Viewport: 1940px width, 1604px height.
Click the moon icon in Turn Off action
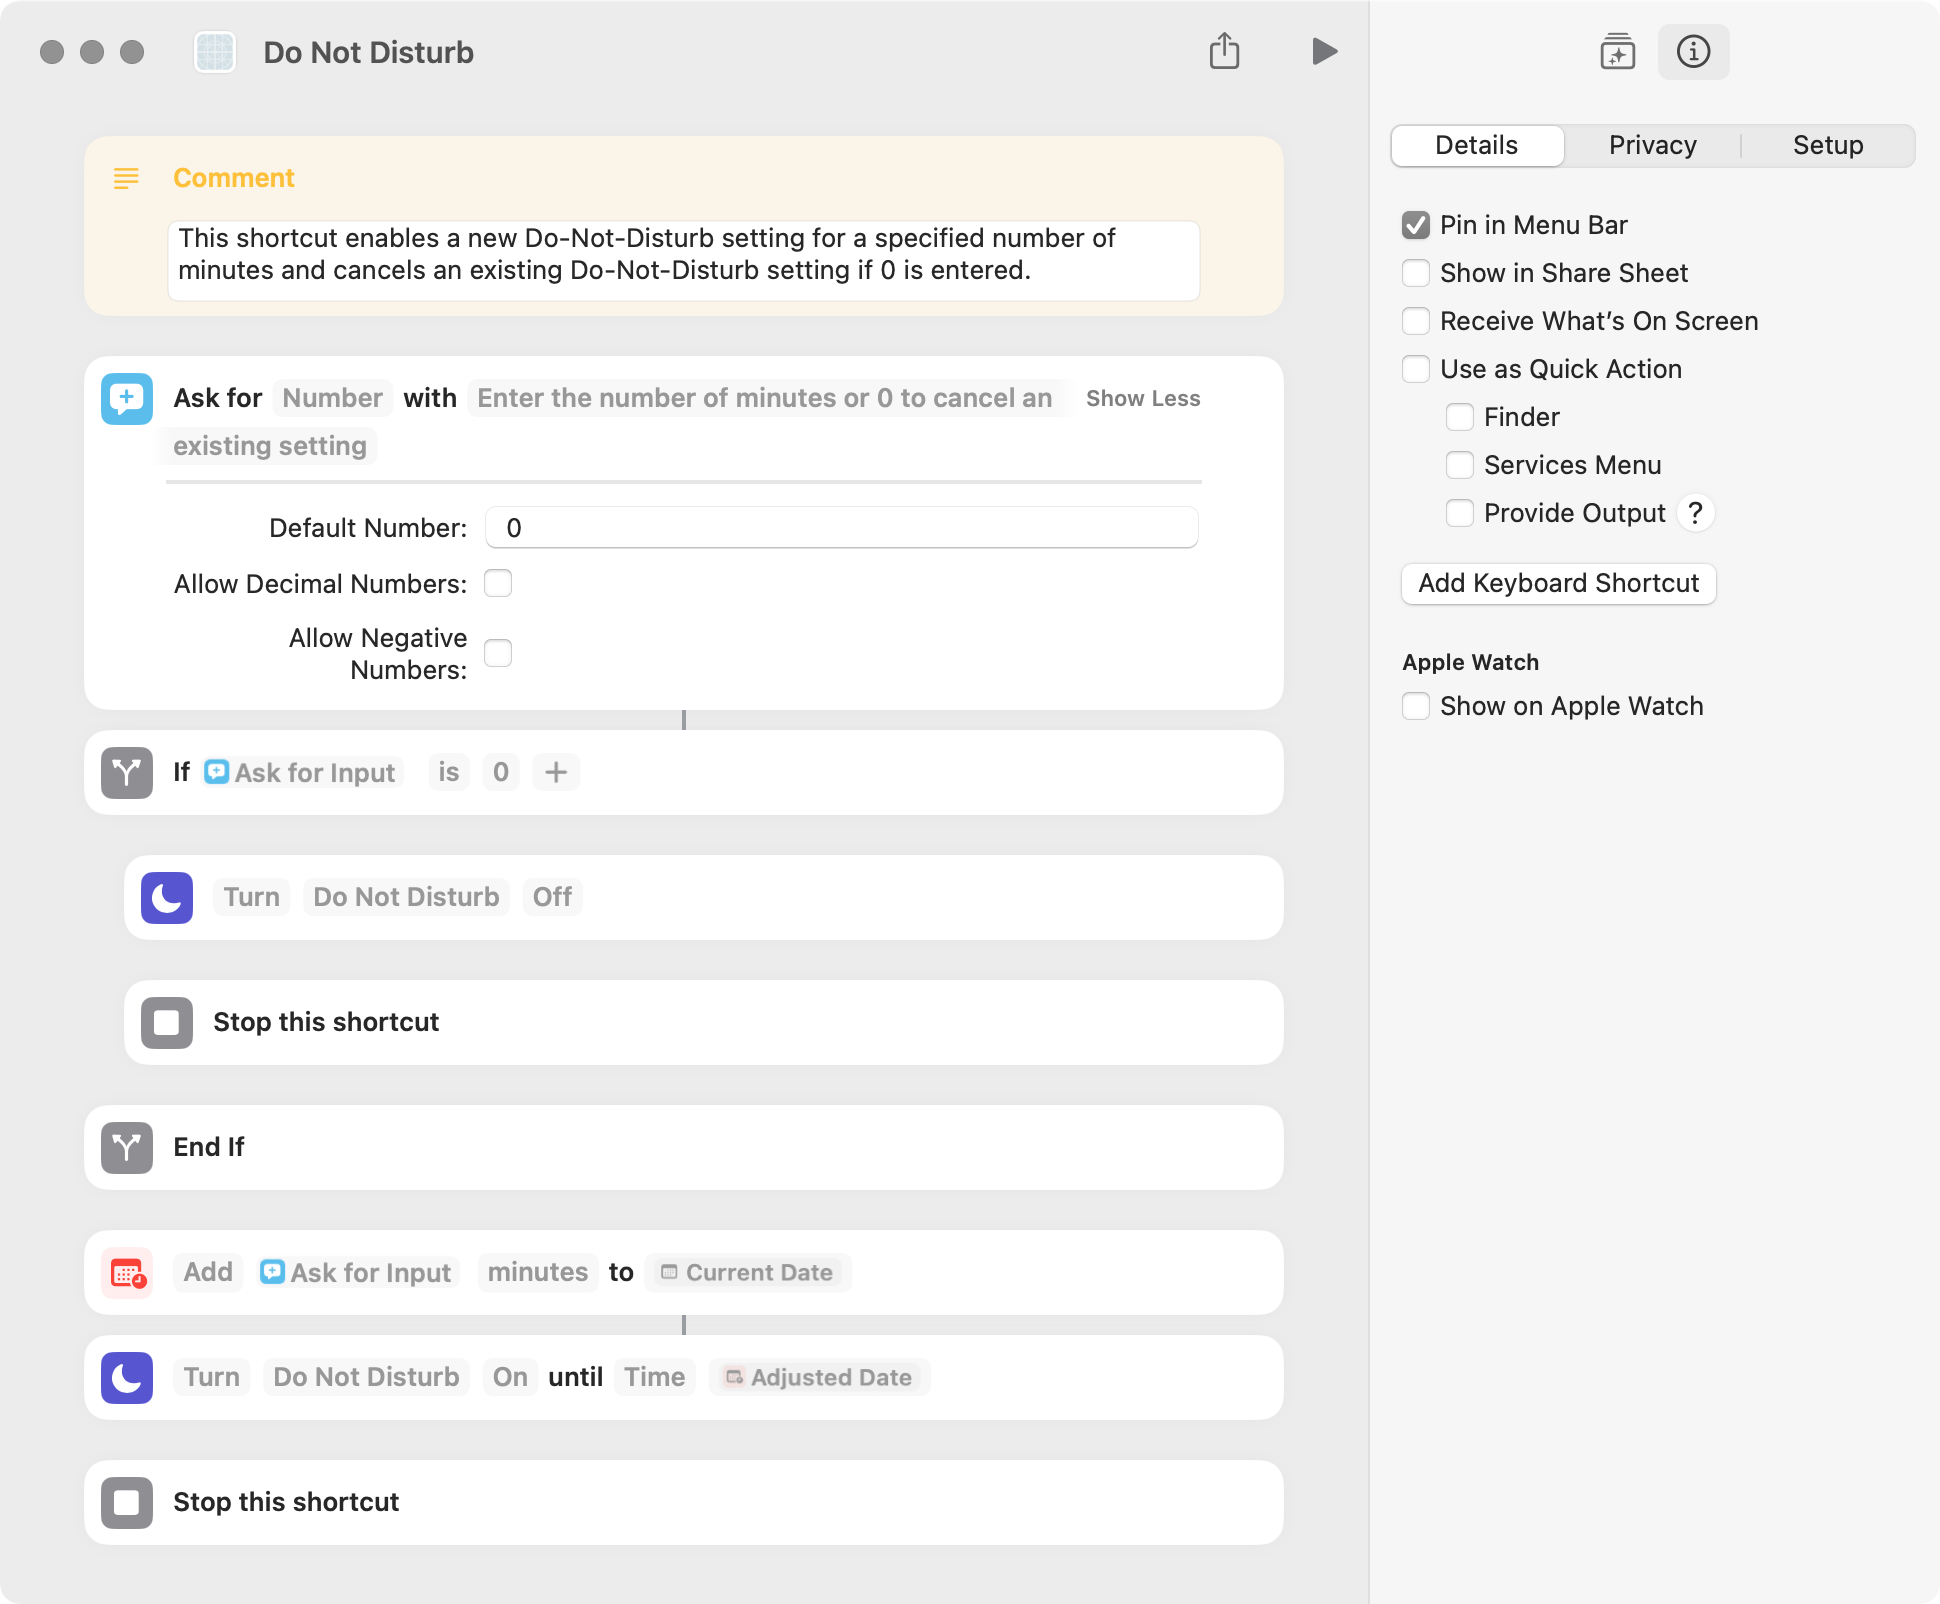click(x=167, y=897)
